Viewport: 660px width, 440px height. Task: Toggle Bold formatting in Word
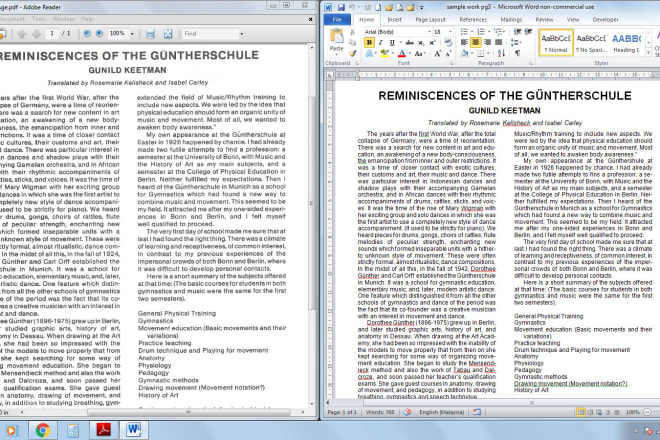(369, 43)
